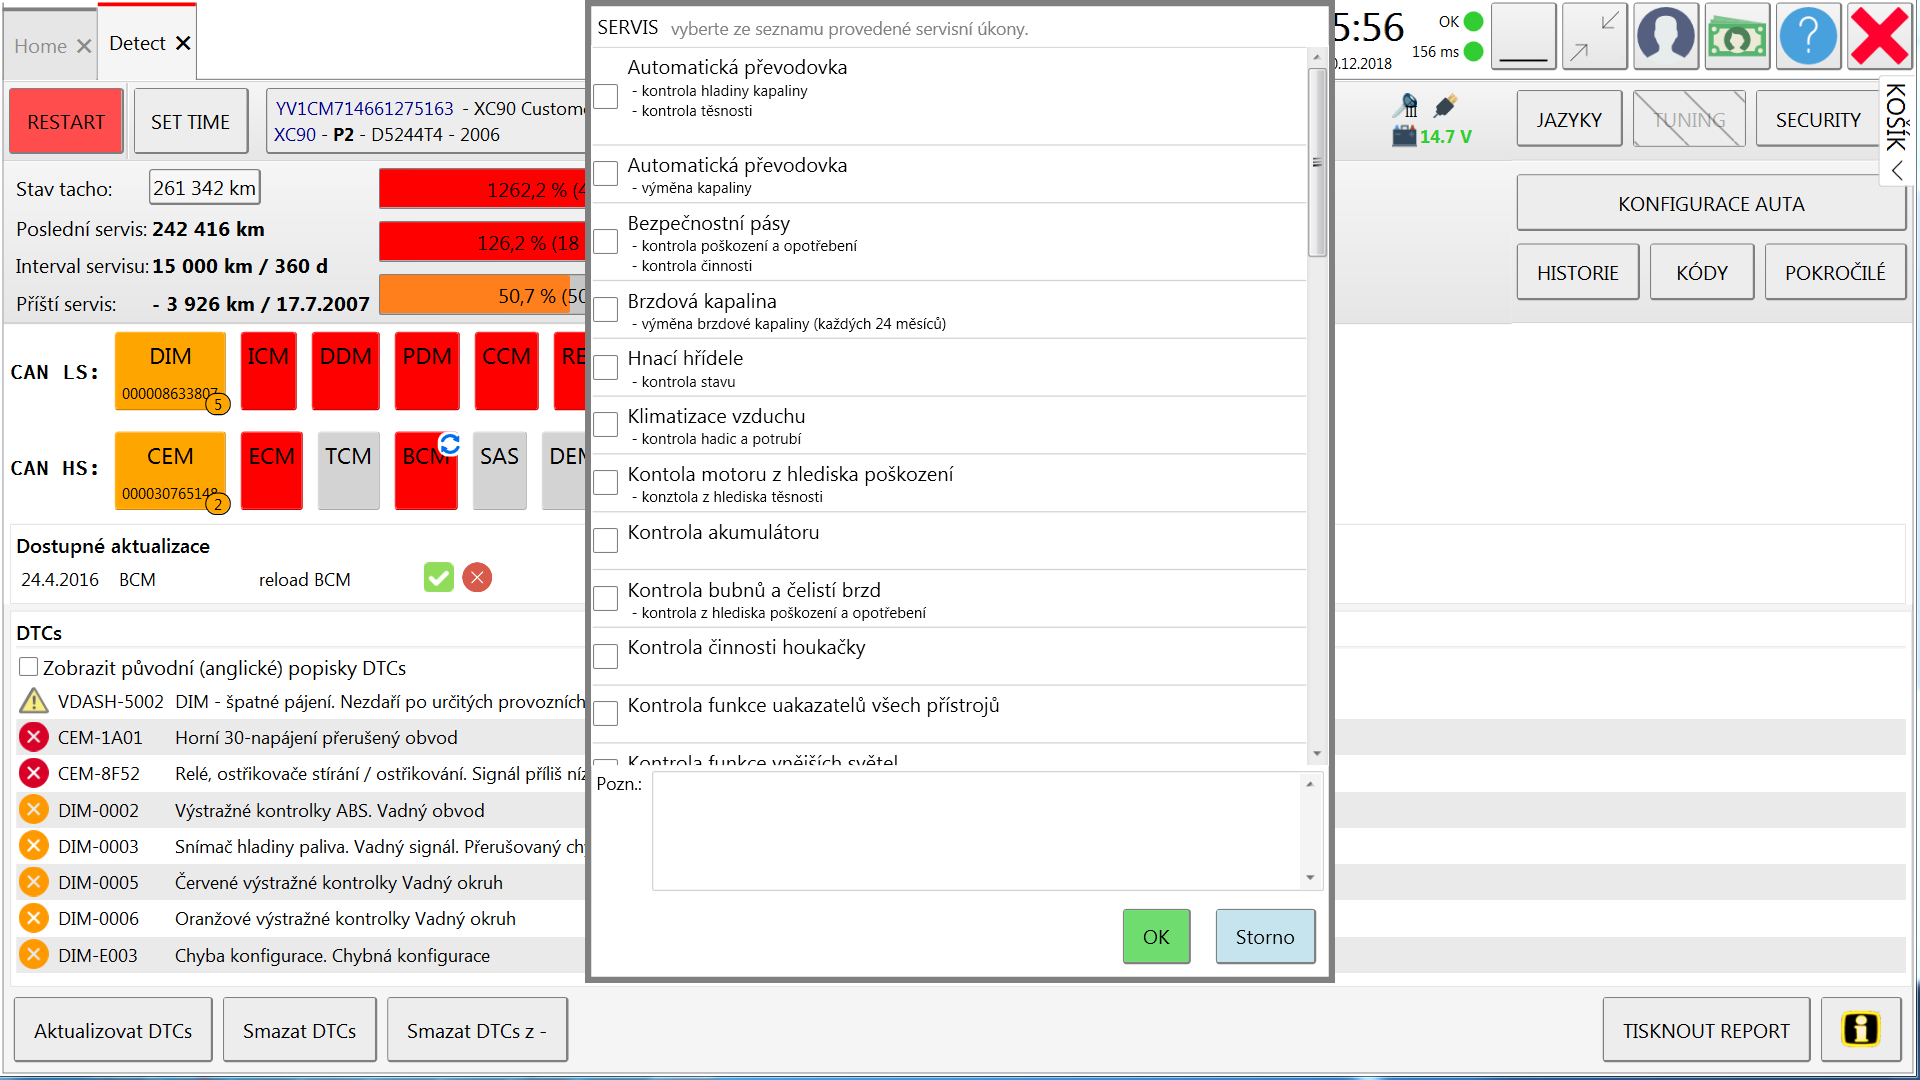Check Brzdová kapalina service checkbox

click(605, 310)
